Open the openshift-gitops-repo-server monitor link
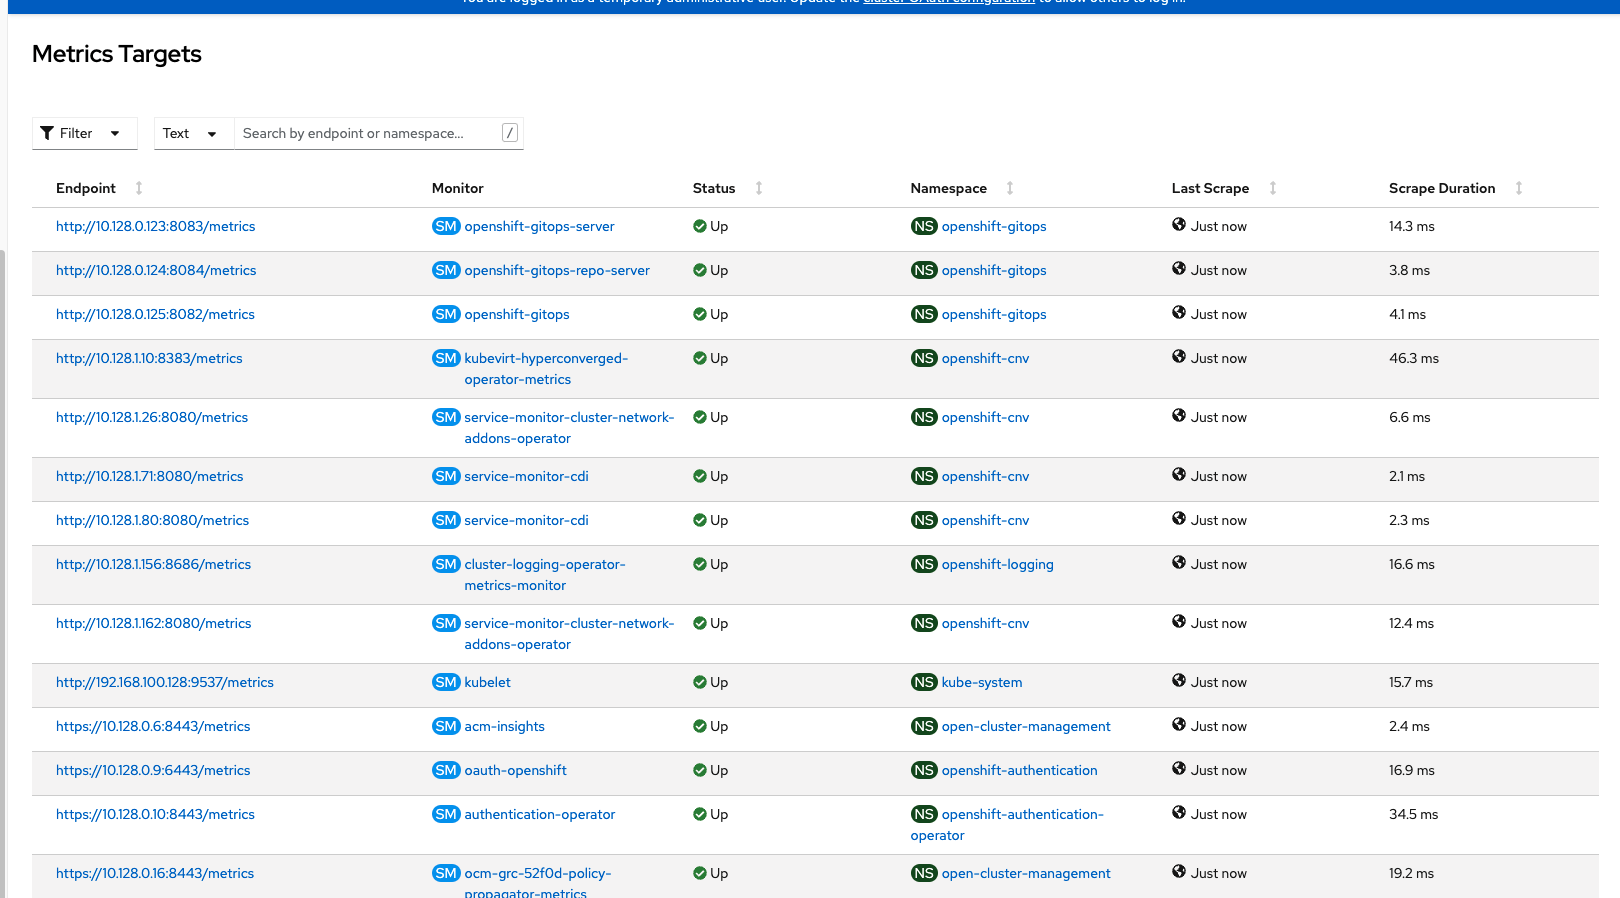 pos(556,270)
